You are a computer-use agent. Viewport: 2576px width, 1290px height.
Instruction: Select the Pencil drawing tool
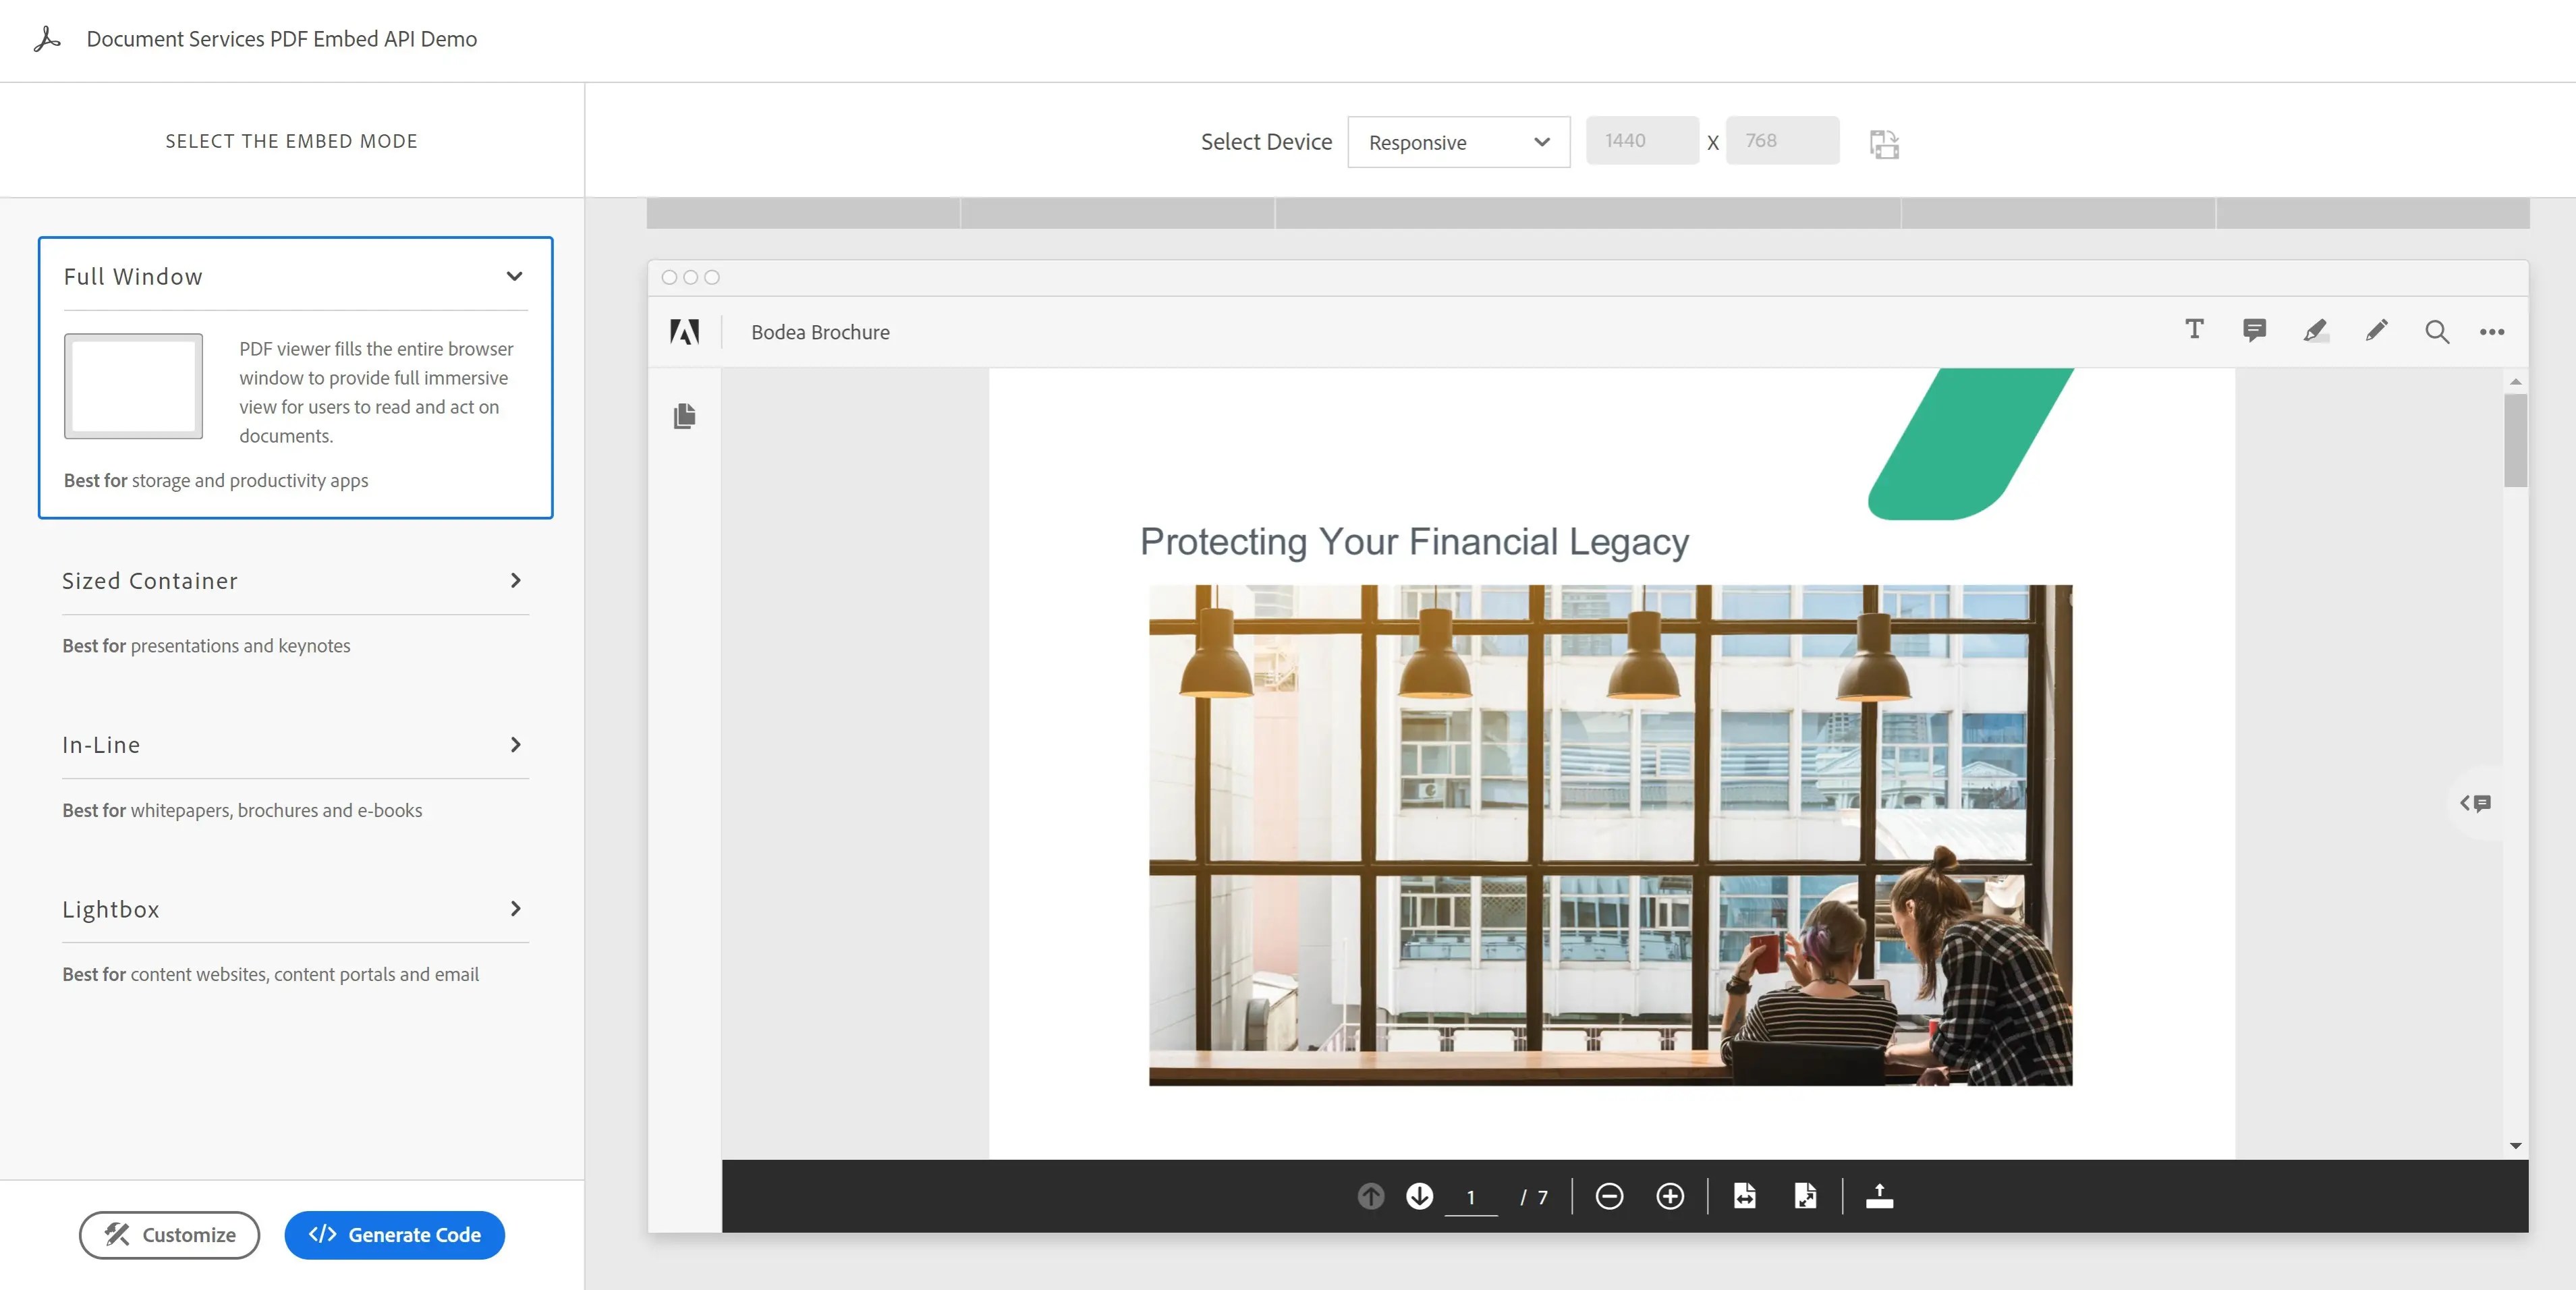click(x=2376, y=331)
